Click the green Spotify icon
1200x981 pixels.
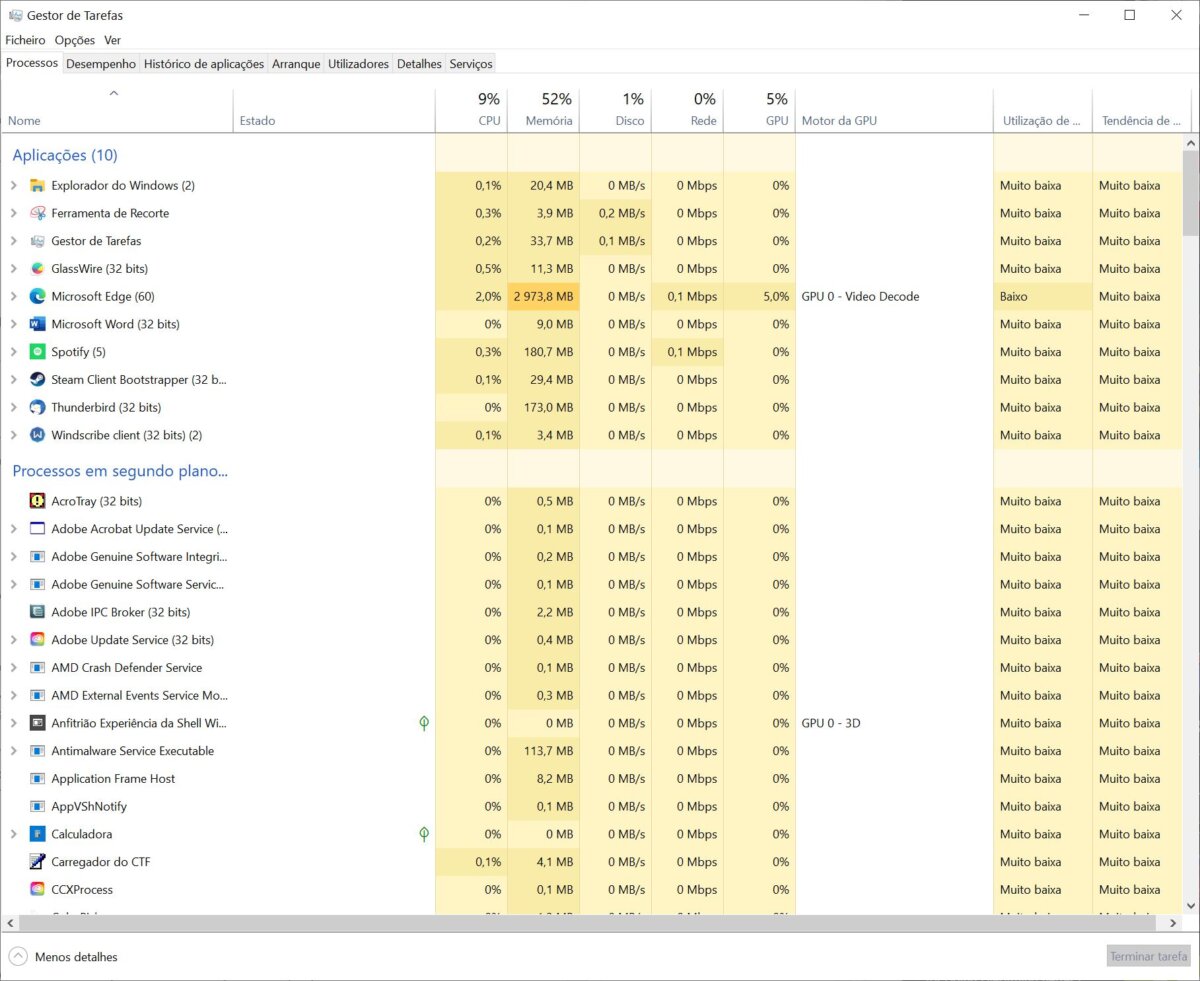[x=37, y=352]
